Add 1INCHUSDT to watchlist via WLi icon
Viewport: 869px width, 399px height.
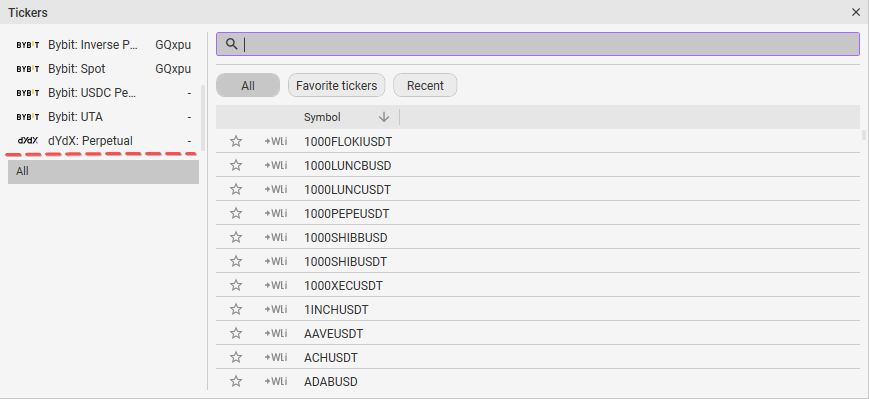276,309
